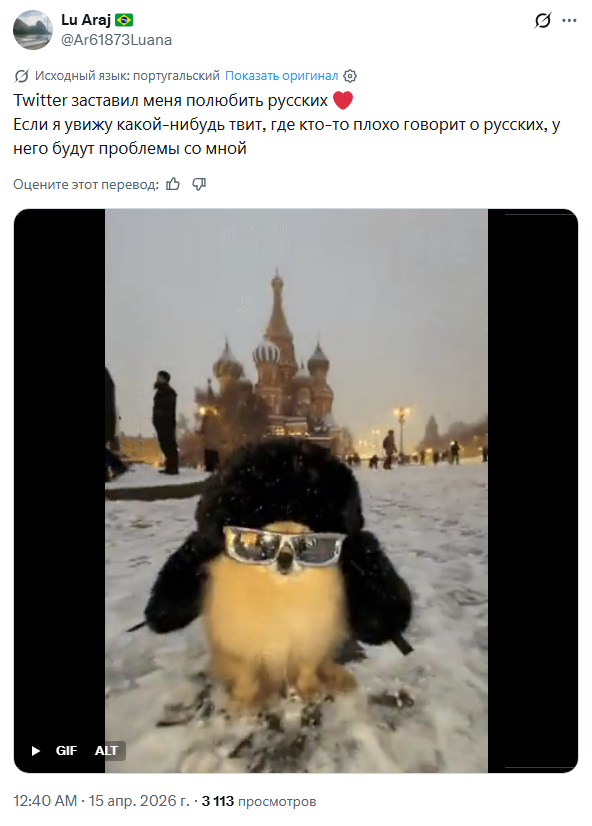Open the translation settings gear
This screenshot has height=826, width=592.
point(350,76)
